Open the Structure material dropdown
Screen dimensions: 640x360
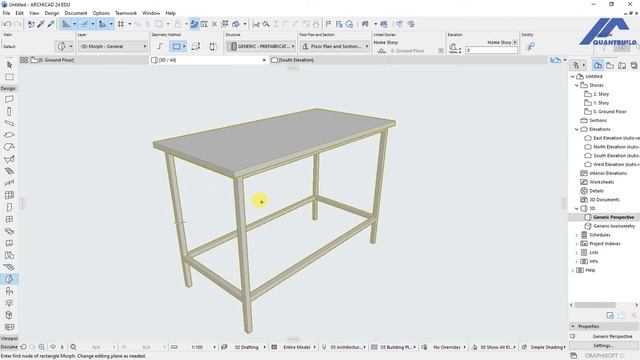pyautogui.click(x=261, y=47)
